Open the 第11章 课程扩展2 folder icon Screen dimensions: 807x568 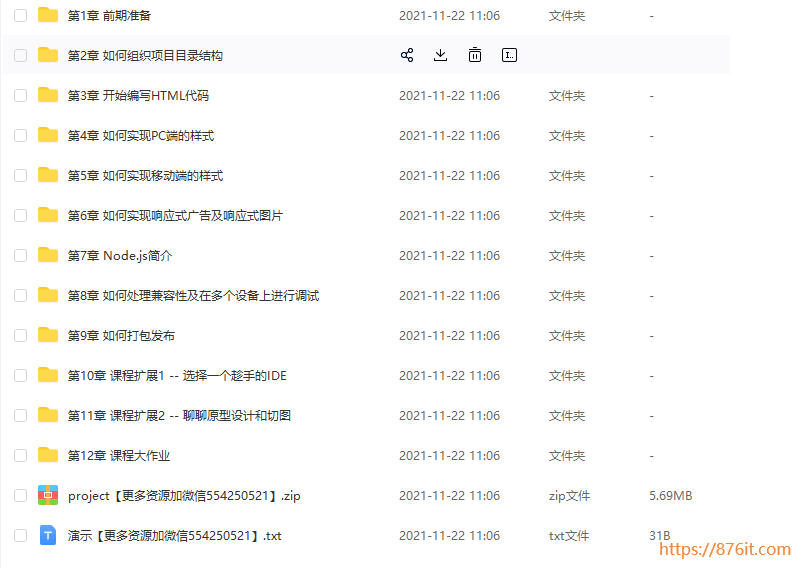(48, 415)
